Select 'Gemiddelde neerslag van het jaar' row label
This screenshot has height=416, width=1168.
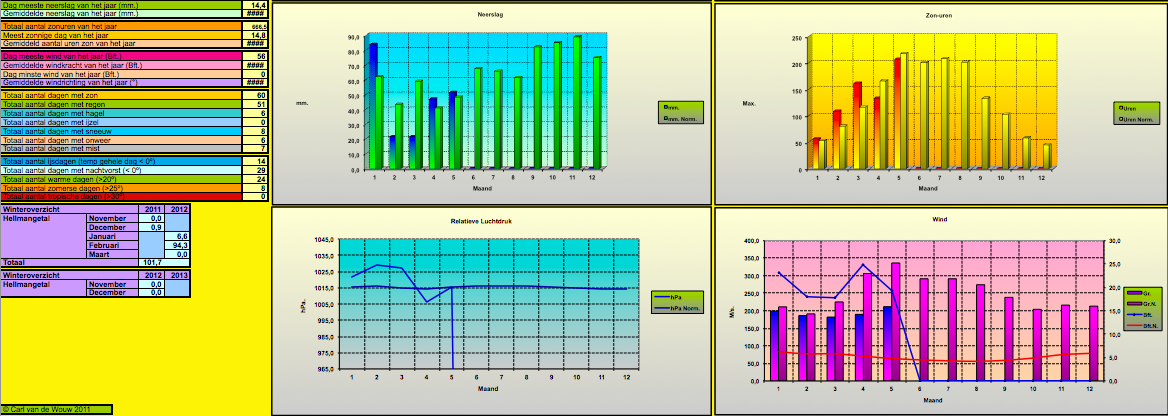pyautogui.click(x=121, y=13)
